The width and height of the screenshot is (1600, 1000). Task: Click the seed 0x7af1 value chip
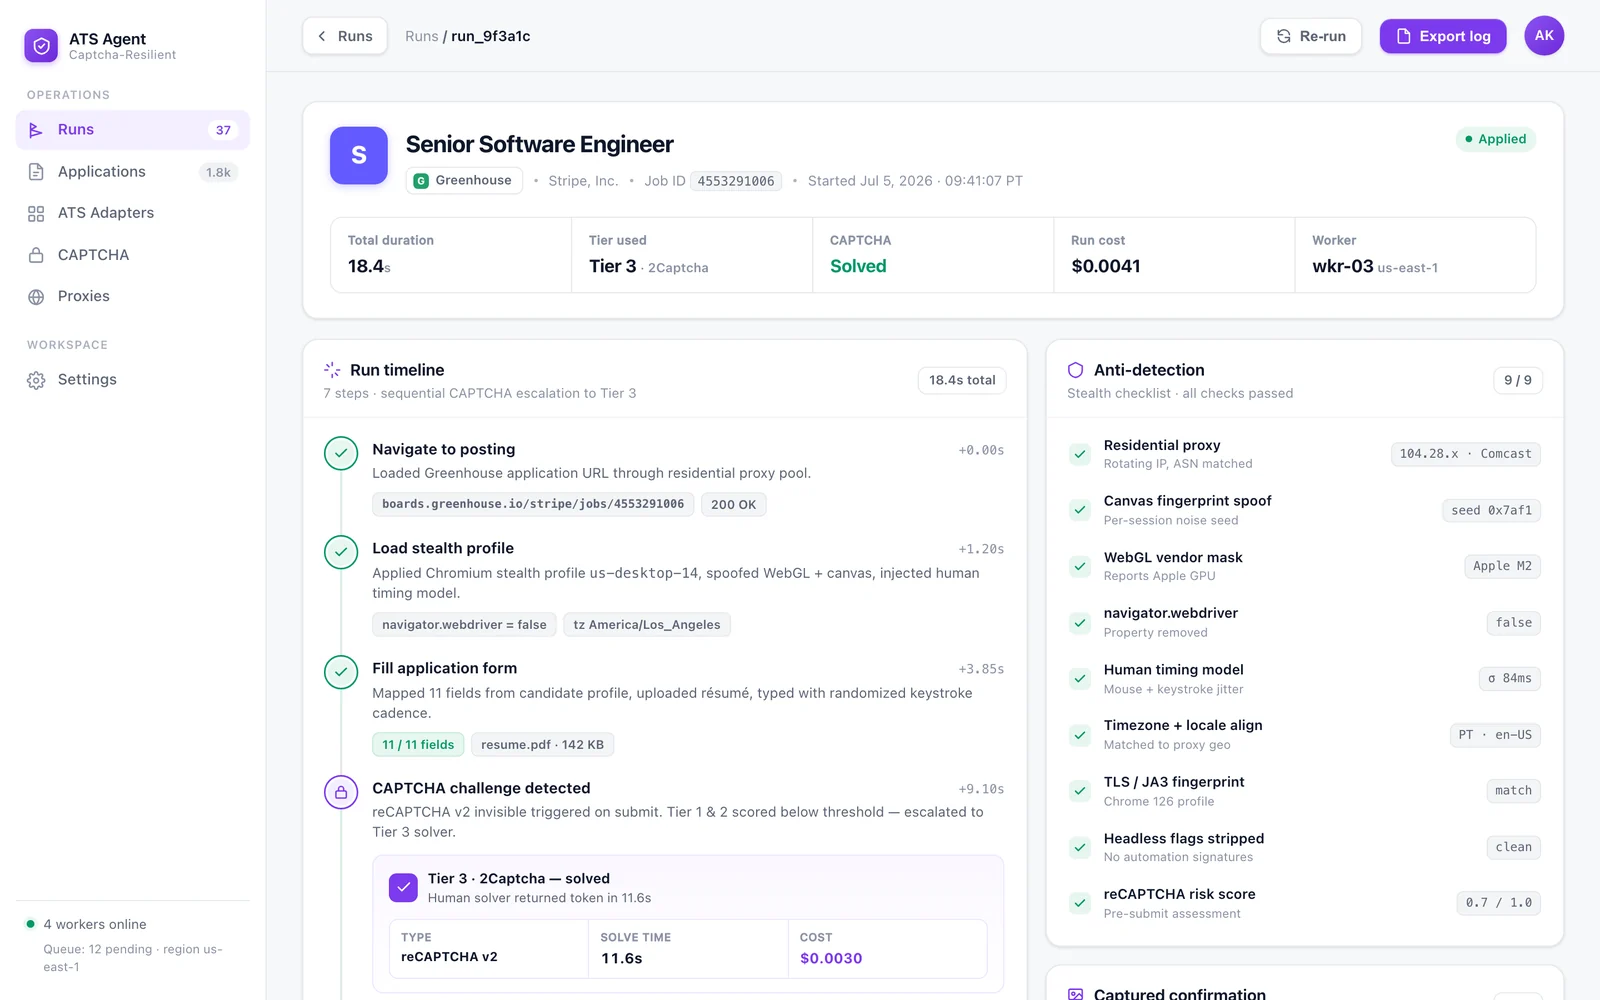(x=1491, y=510)
